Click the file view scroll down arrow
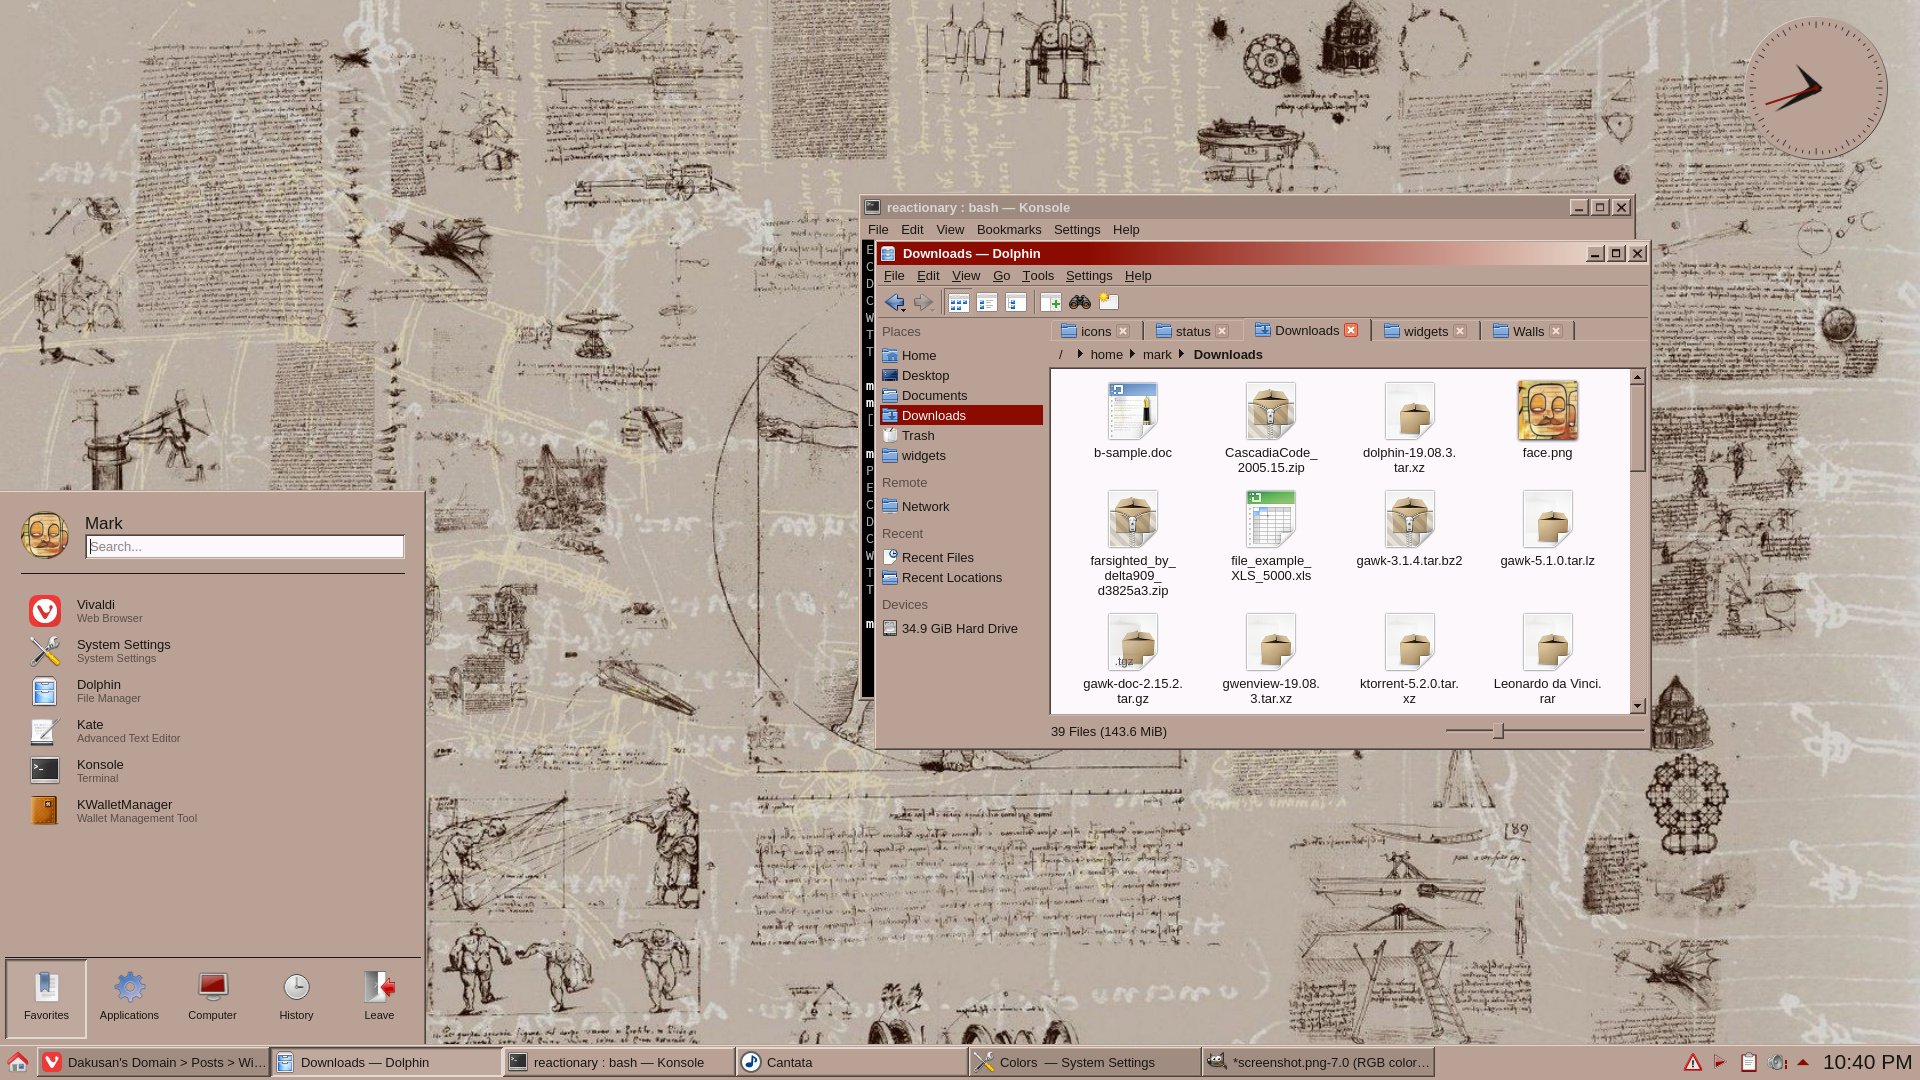The height and width of the screenshot is (1080, 1920). pyautogui.click(x=1637, y=706)
